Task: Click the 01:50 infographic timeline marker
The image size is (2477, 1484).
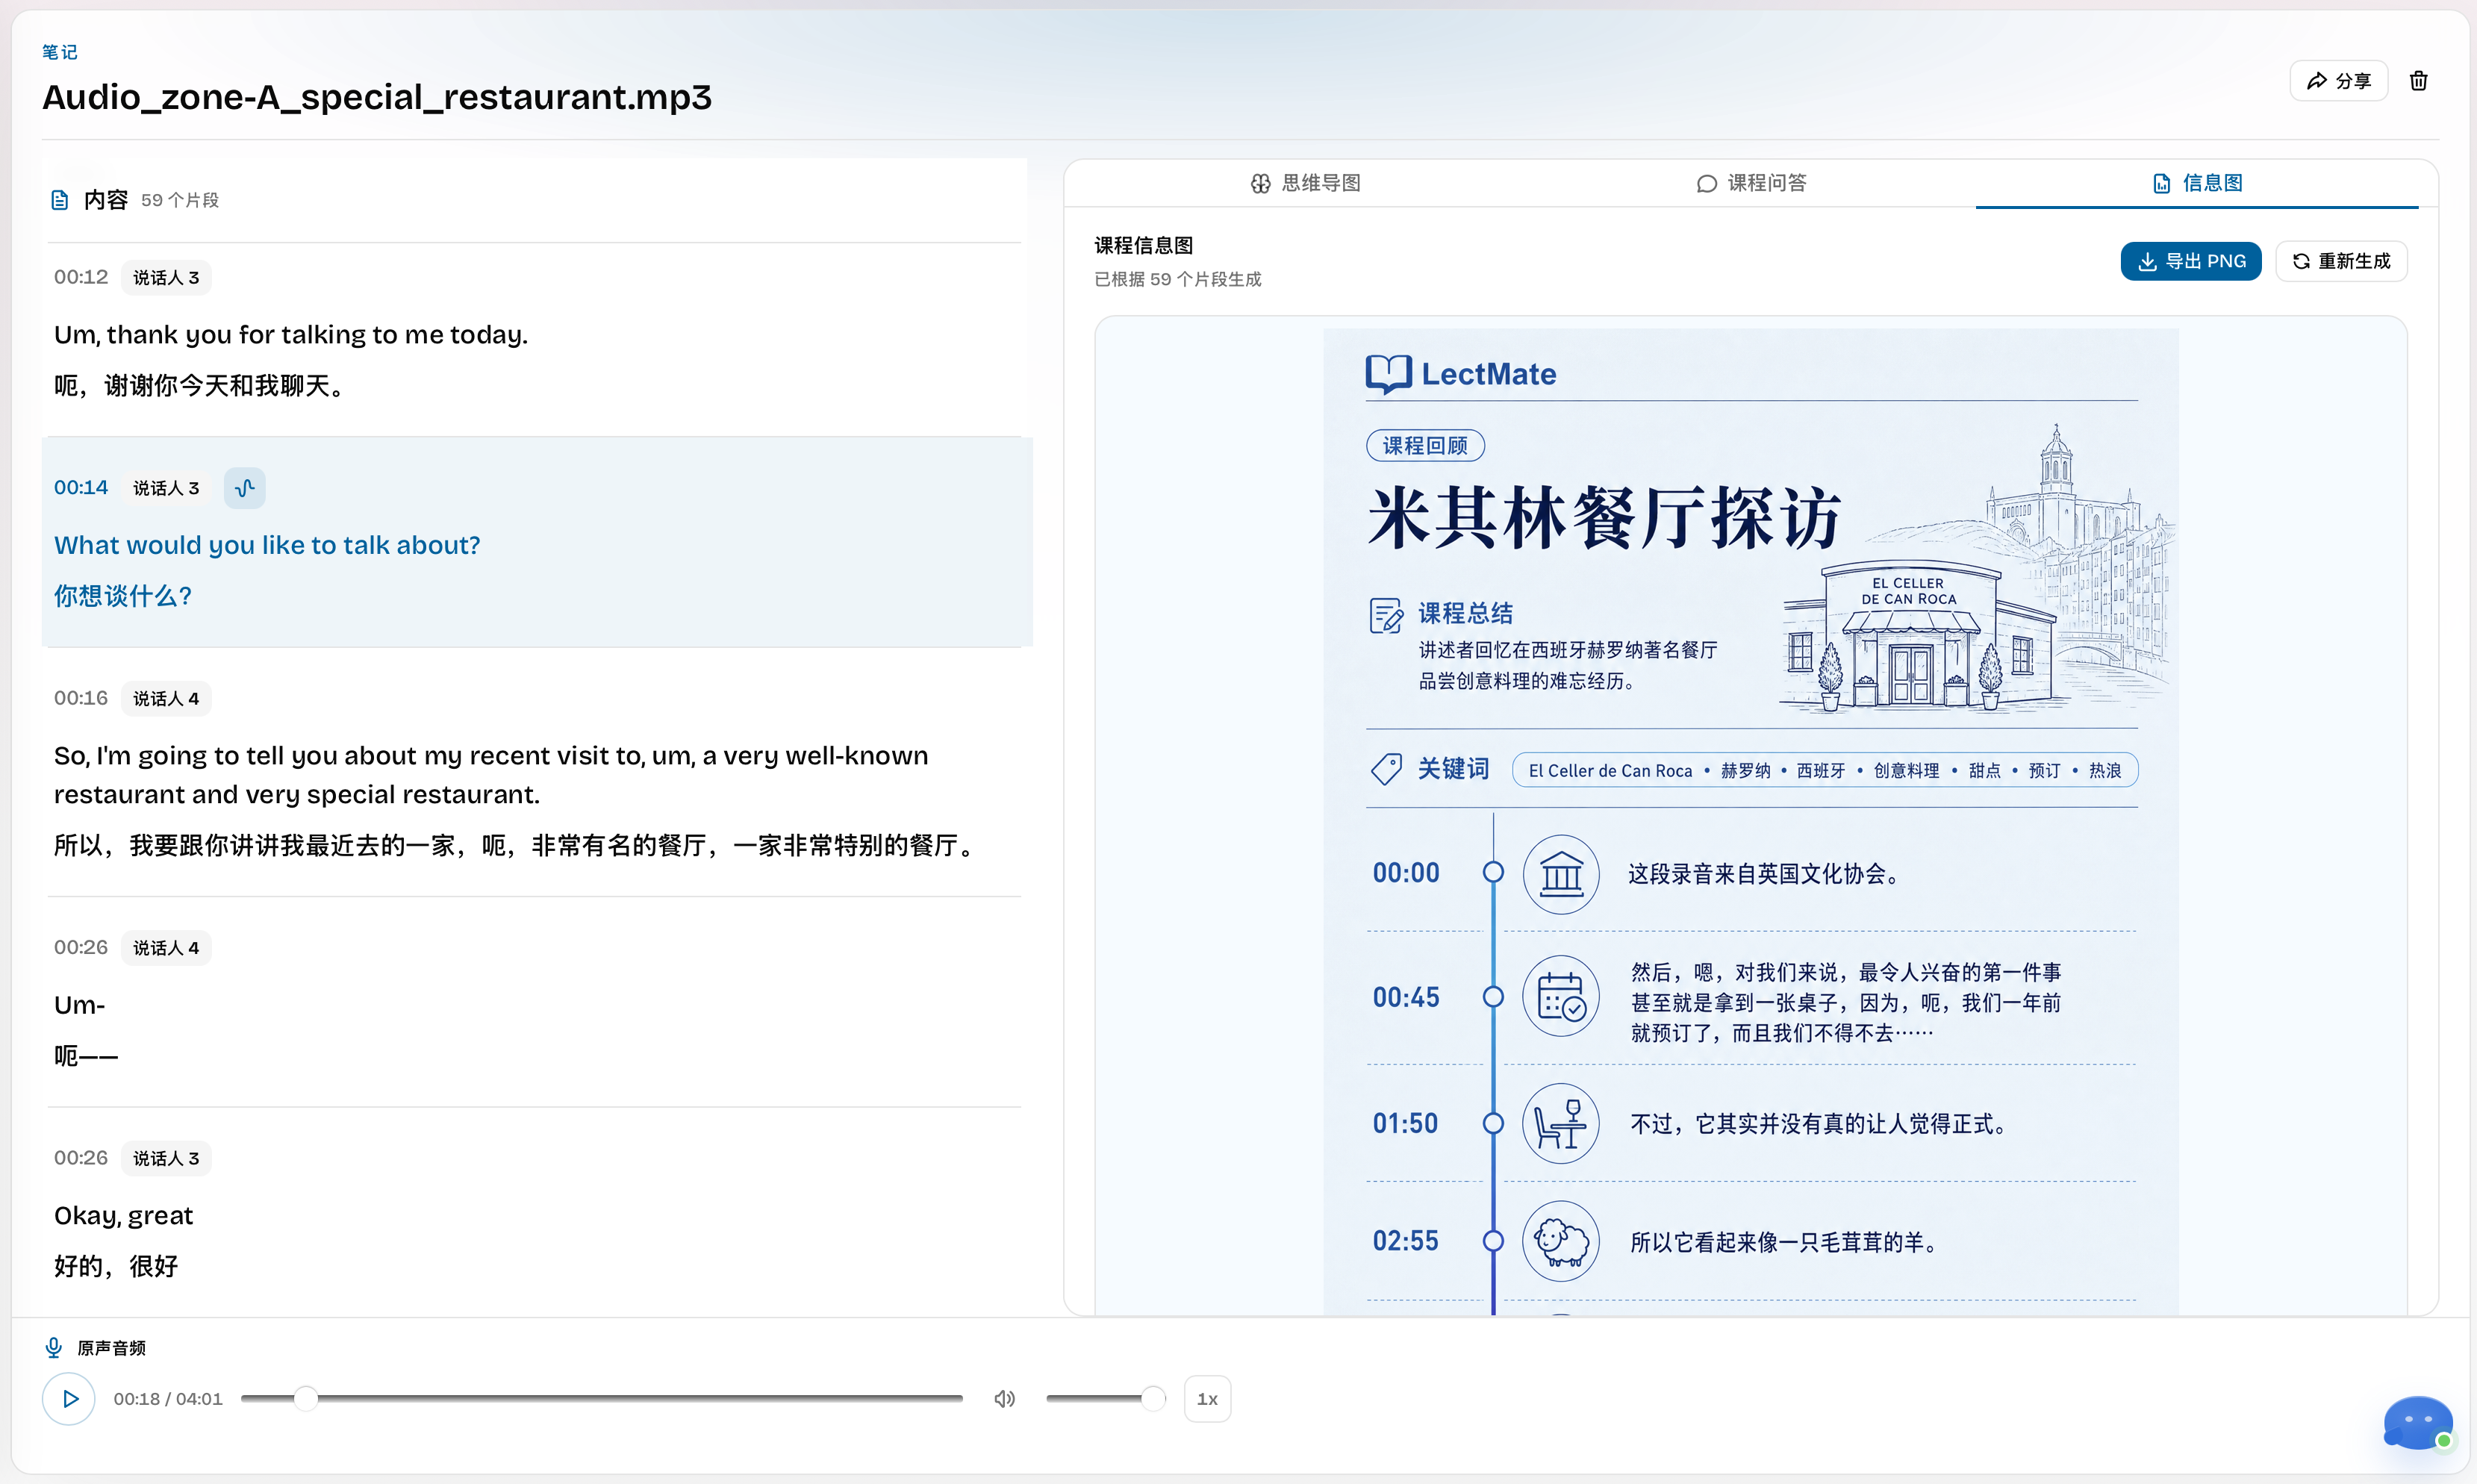Action: [x=1493, y=1123]
